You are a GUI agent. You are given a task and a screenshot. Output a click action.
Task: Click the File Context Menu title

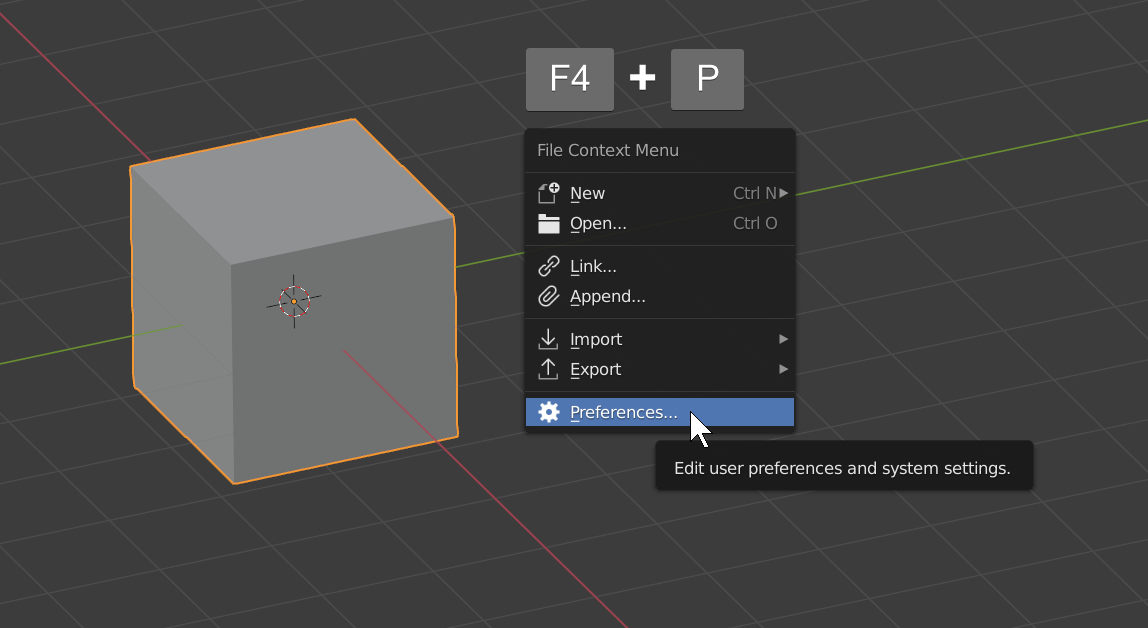tap(608, 150)
